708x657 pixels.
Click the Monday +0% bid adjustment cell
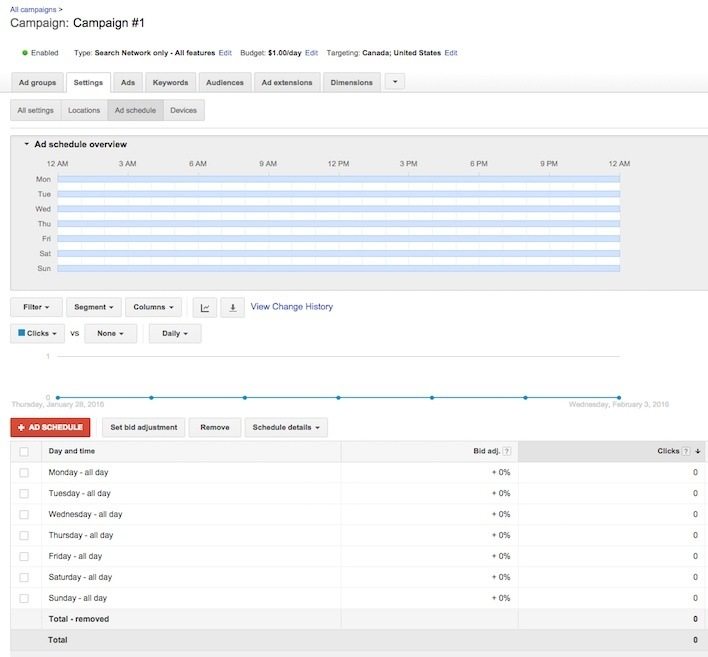click(x=501, y=473)
